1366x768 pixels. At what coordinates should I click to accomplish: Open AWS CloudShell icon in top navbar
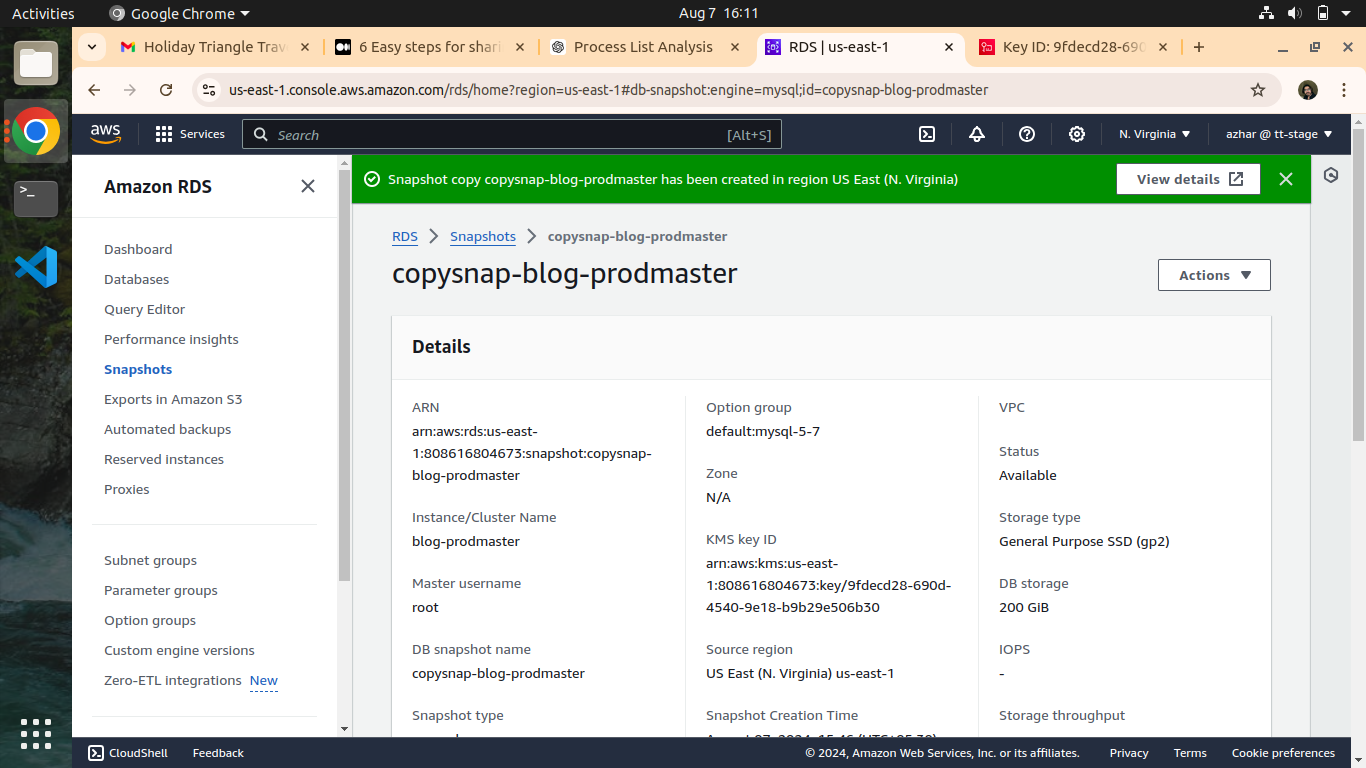tap(927, 134)
